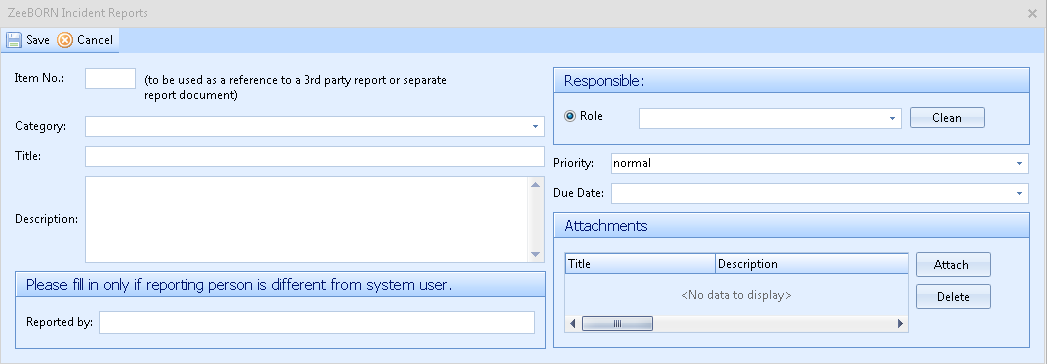Focus the Title text field
Viewport: 1047px width, 364px height.
(315, 156)
